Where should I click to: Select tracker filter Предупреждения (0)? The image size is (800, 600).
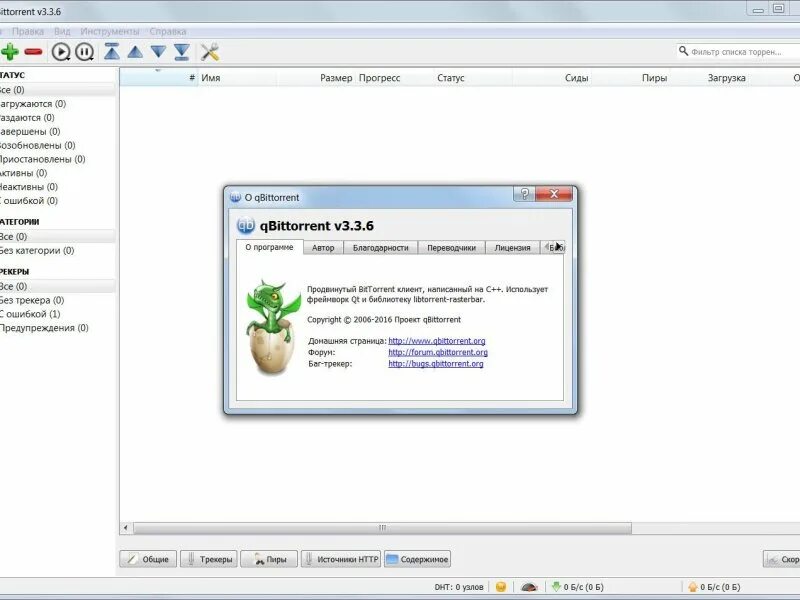click(44, 328)
